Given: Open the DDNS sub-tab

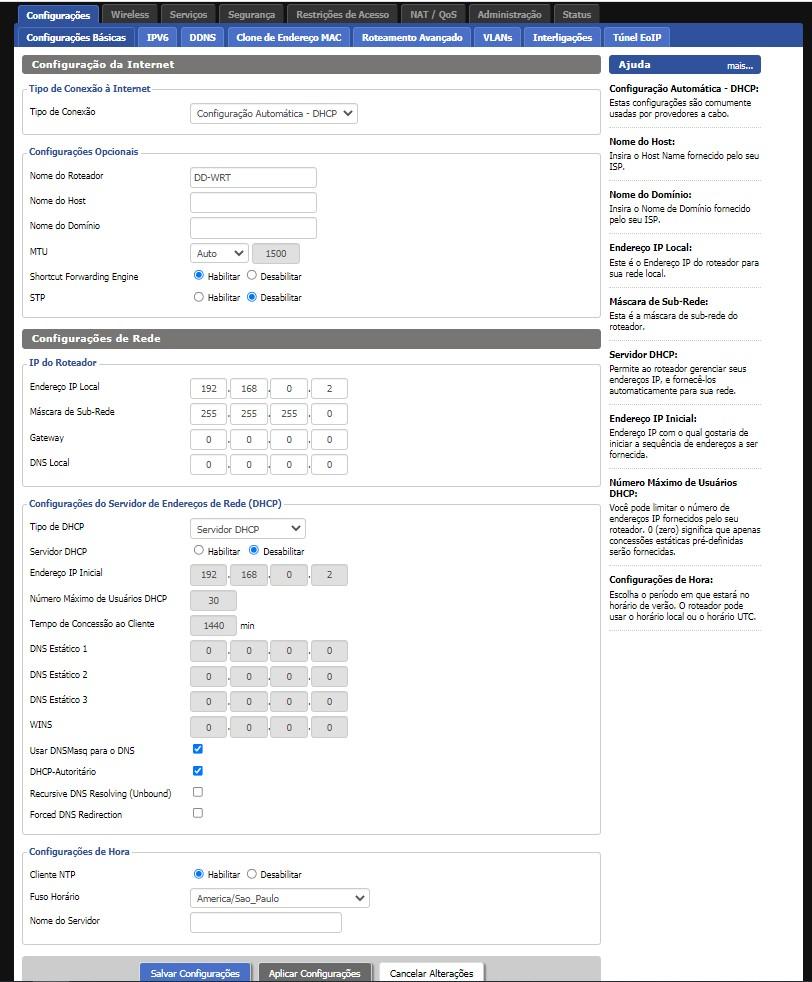Looking at the screenshot, I should pos(202,38).
